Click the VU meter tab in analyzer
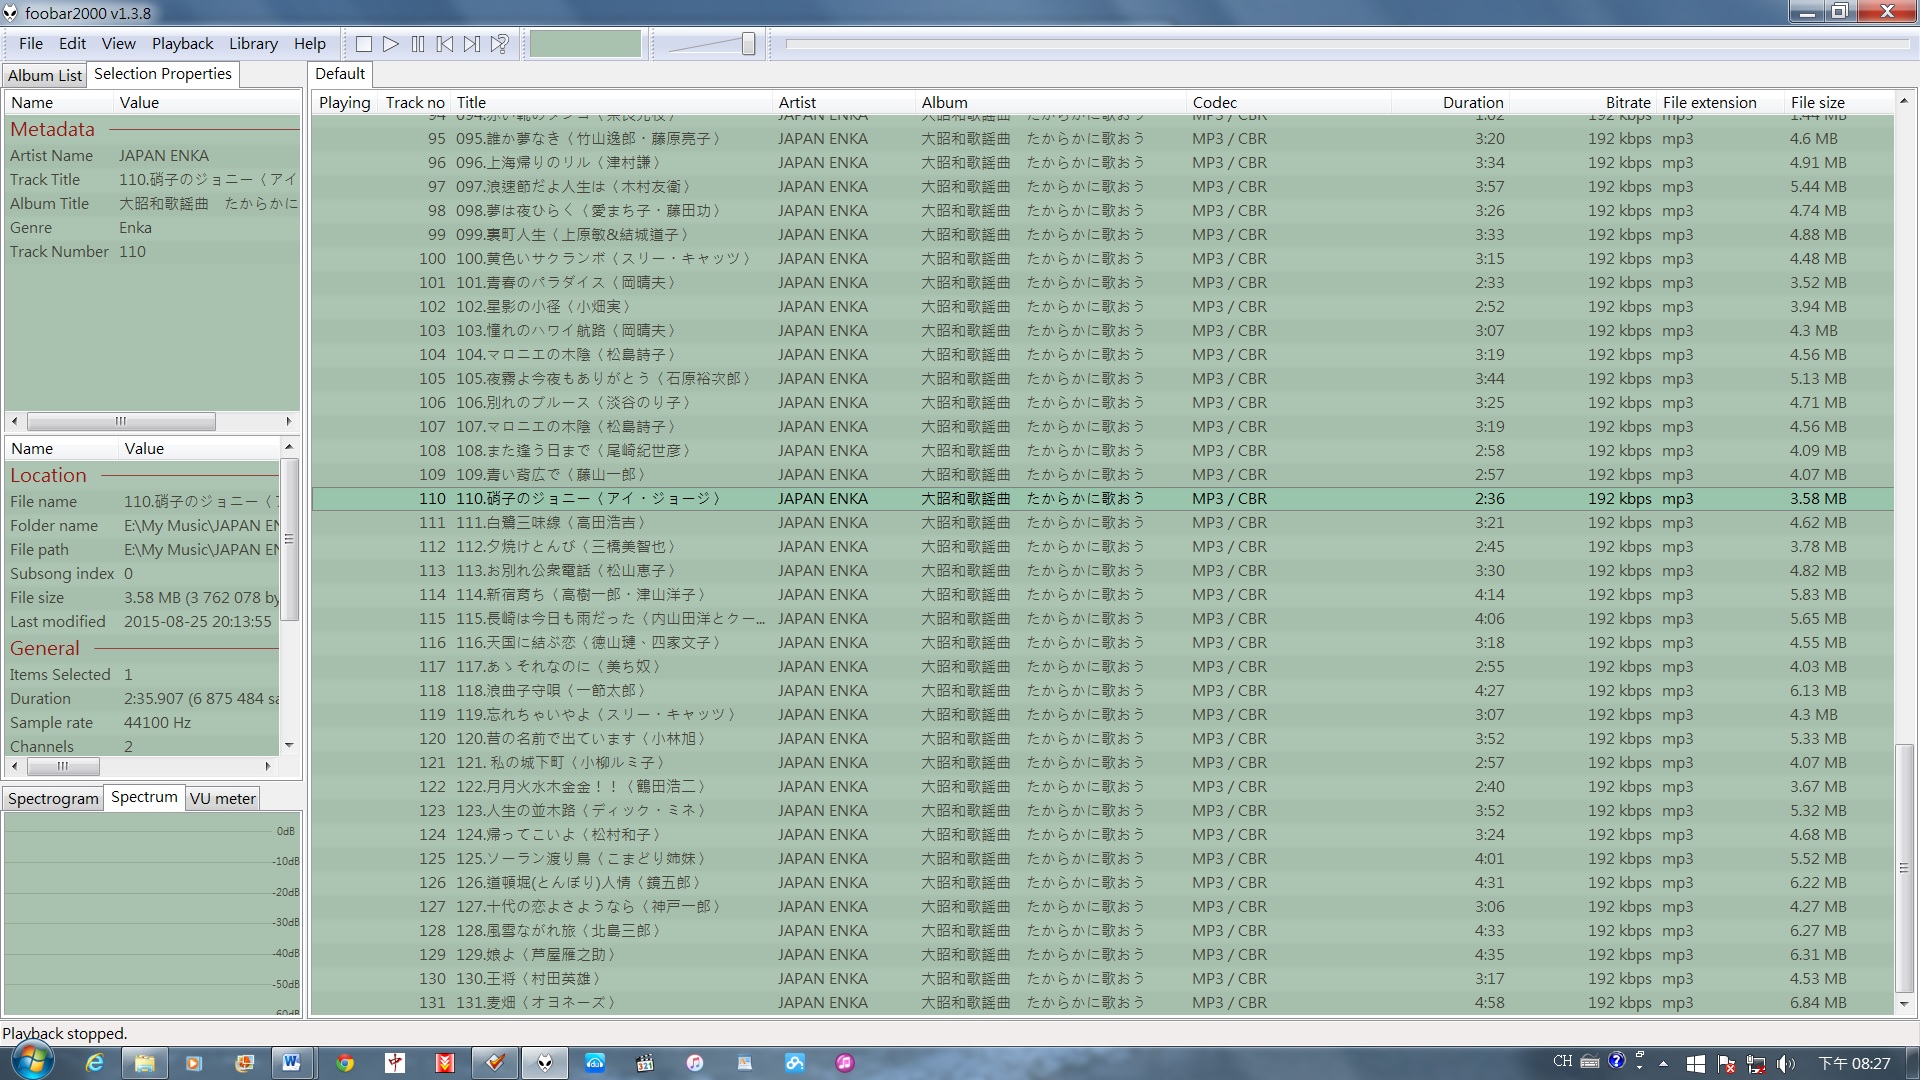 220,798
